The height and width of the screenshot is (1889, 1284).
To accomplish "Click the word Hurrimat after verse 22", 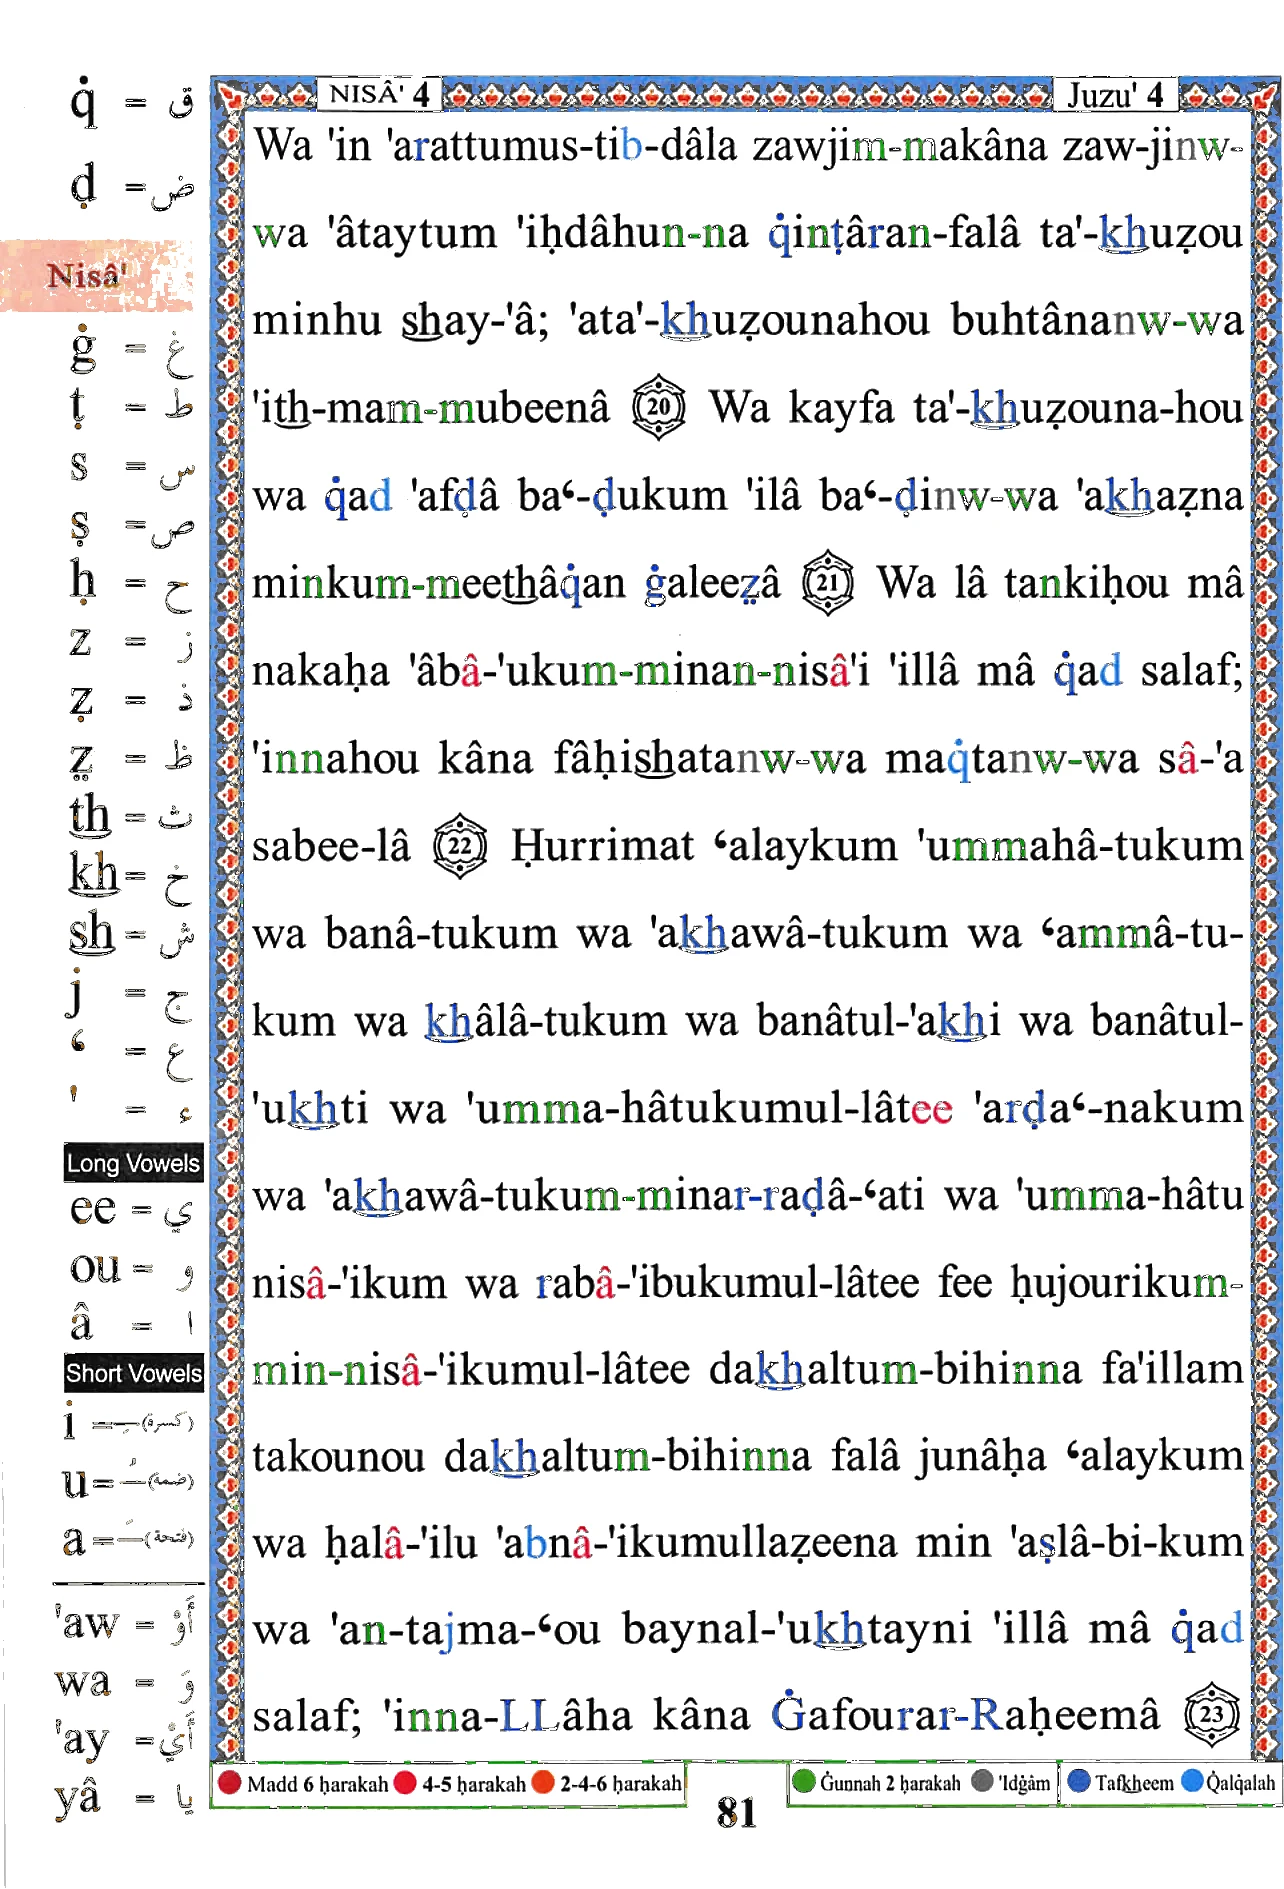I will [x=602, y=846].
